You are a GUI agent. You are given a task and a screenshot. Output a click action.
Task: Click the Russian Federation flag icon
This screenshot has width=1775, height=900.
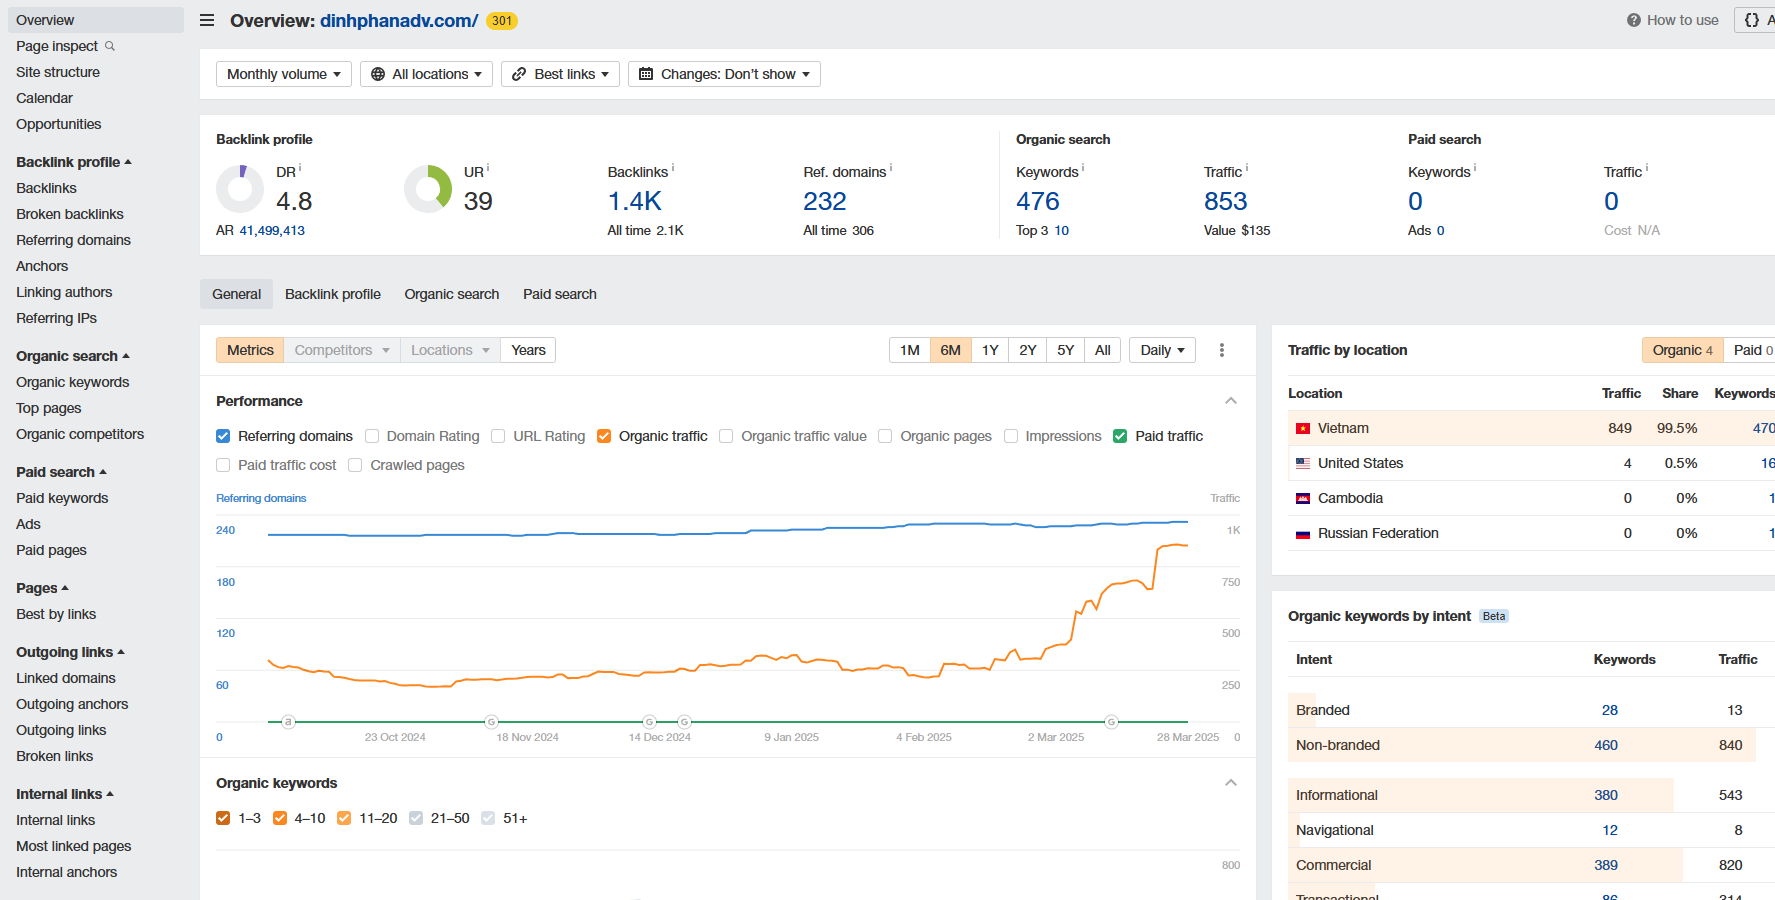pyautogui.click(x=1303, y=534)
